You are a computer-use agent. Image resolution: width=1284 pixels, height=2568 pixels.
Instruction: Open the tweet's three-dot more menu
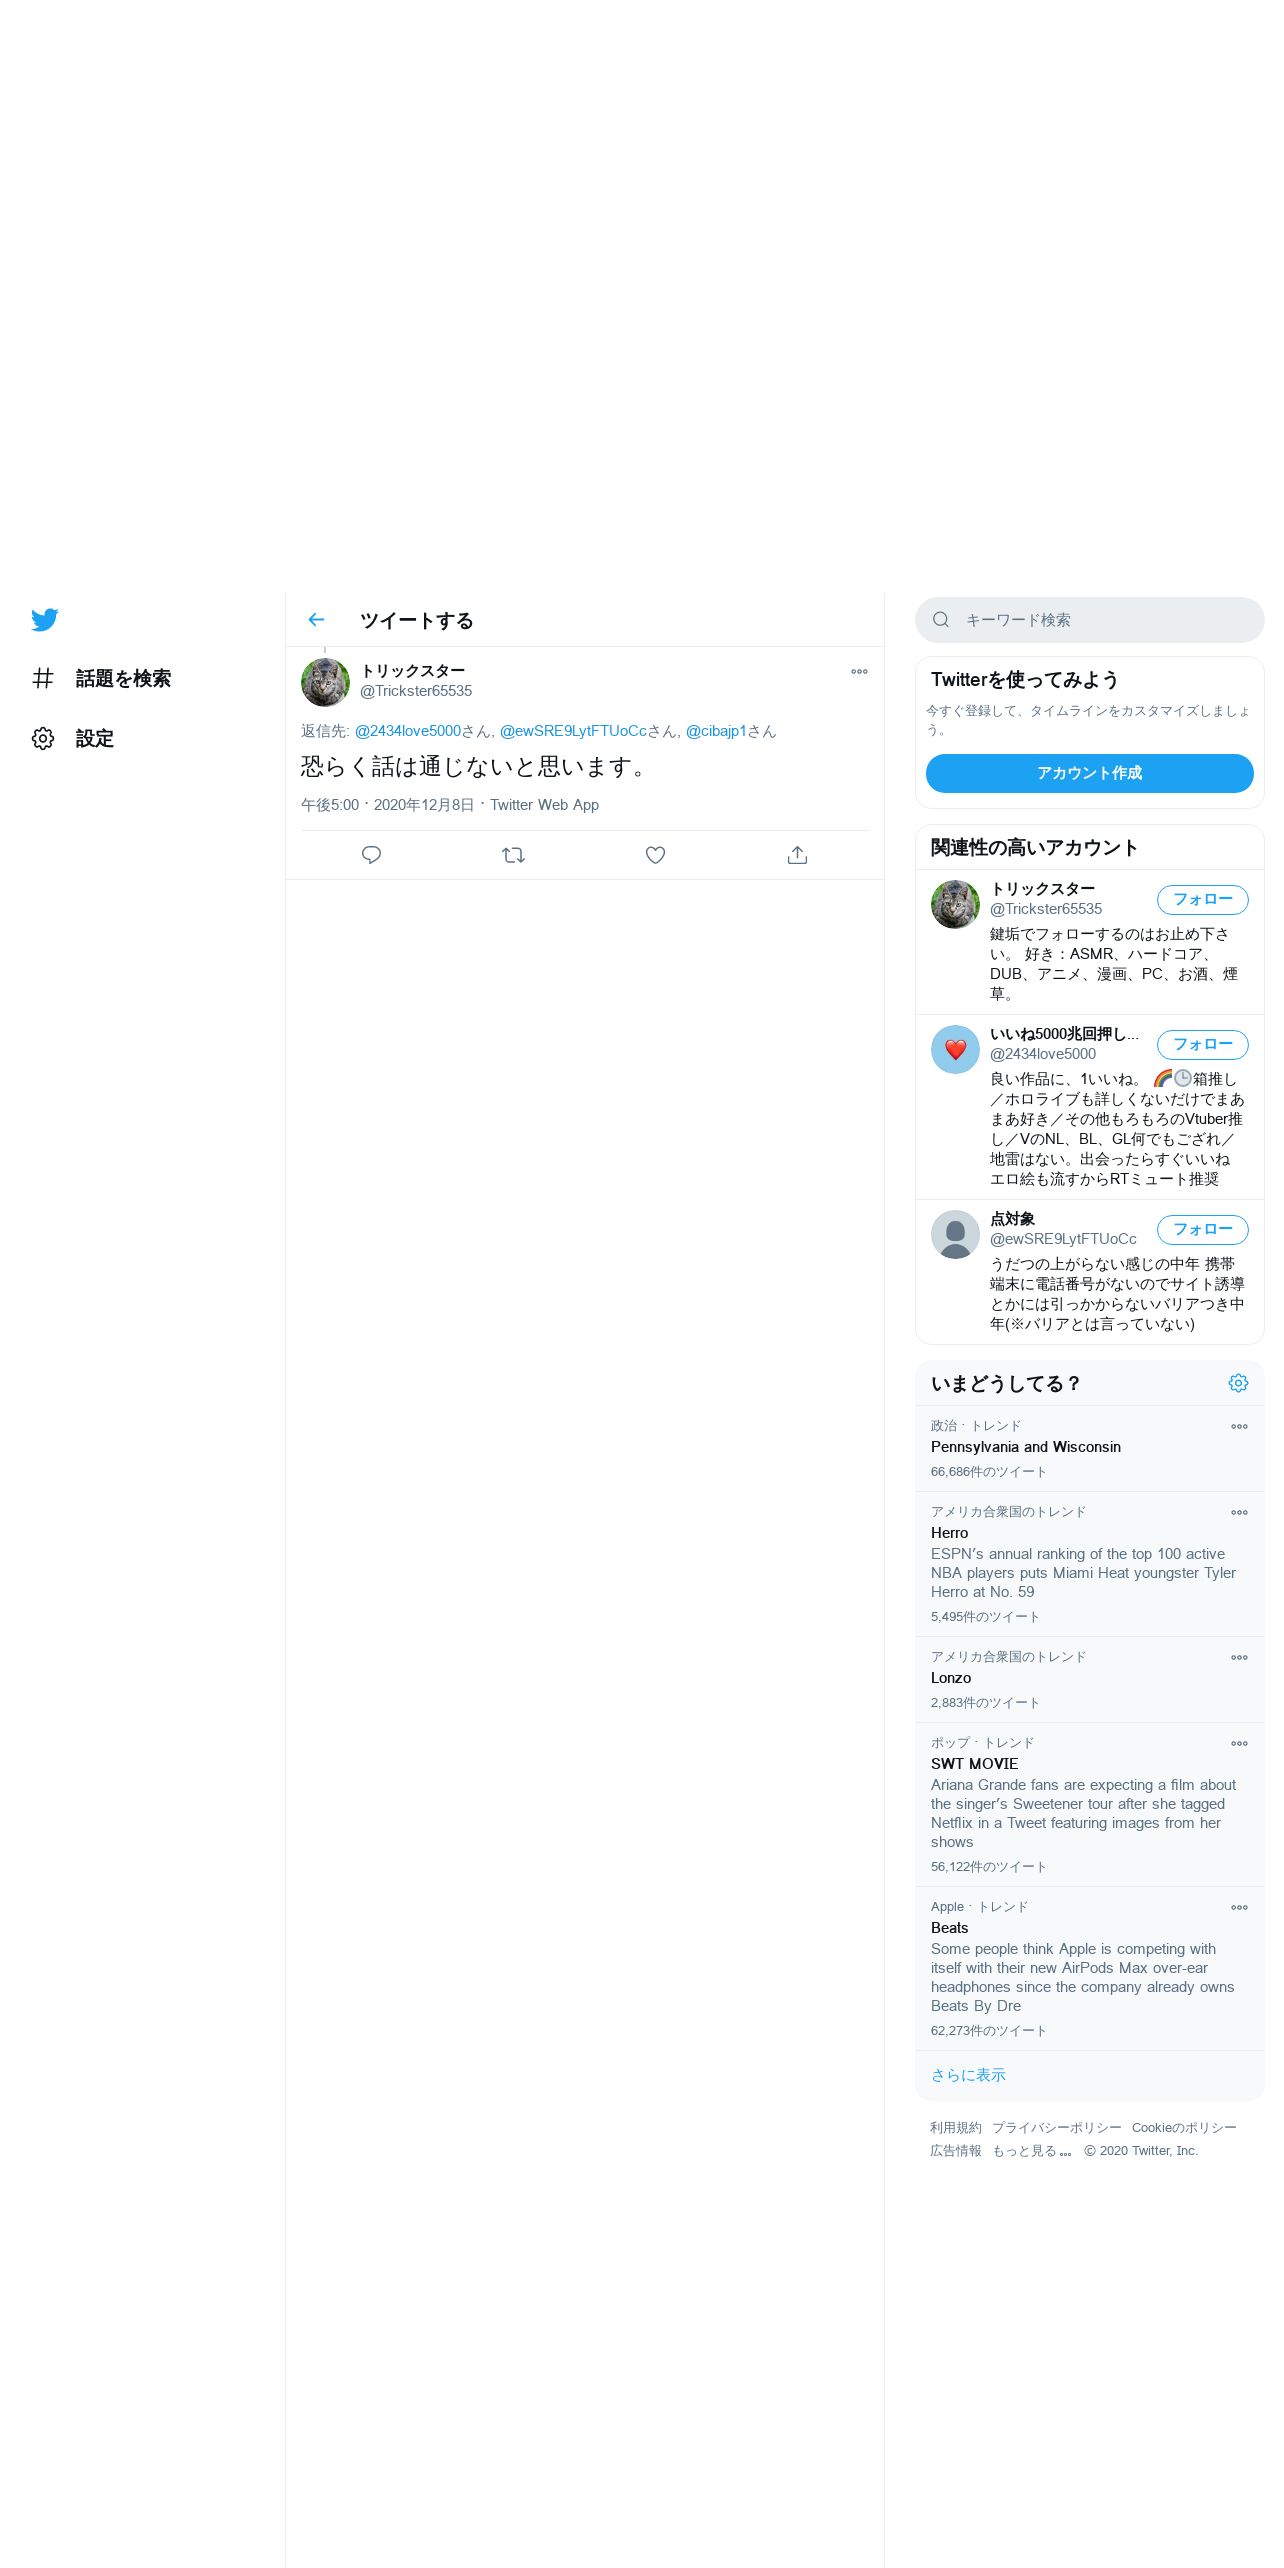(x=859, y=672)
